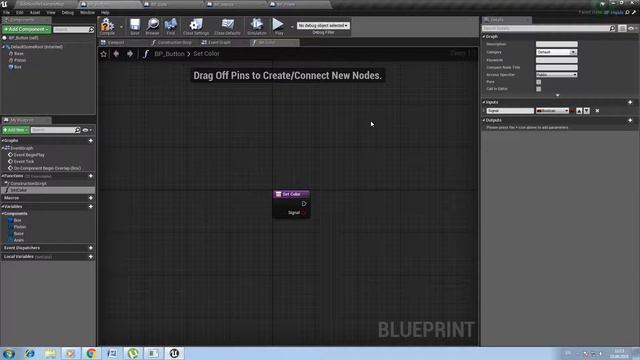The image size is (640, 360).
Task: Move Signal input up with arrow
Action: 579,111
